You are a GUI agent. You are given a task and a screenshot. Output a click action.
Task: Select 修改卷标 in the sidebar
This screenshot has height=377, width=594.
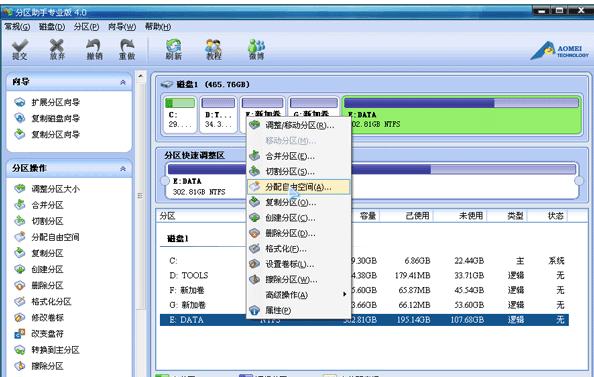pyautogui.click(x=39, y=318)
